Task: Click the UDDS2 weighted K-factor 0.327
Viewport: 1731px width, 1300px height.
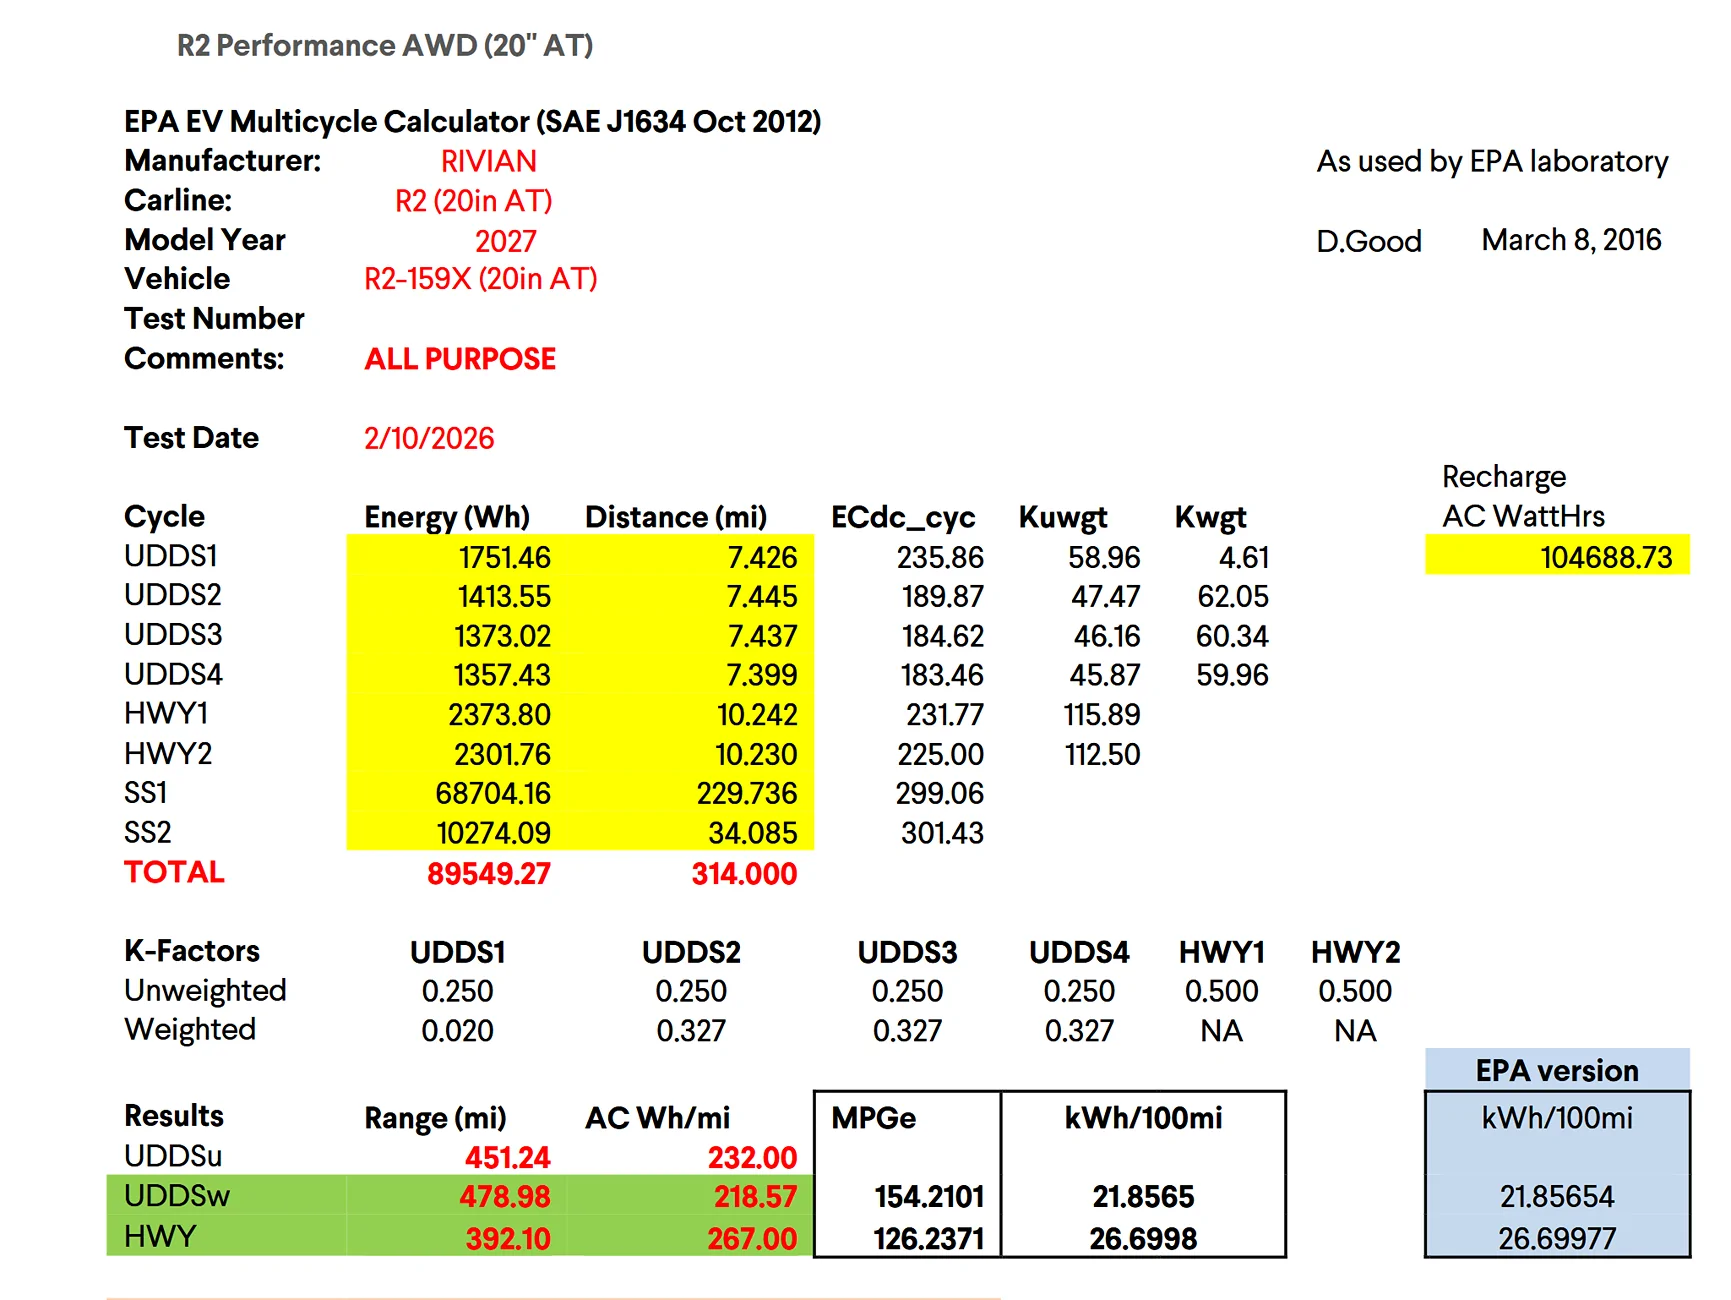Action: pos(691,1030)
